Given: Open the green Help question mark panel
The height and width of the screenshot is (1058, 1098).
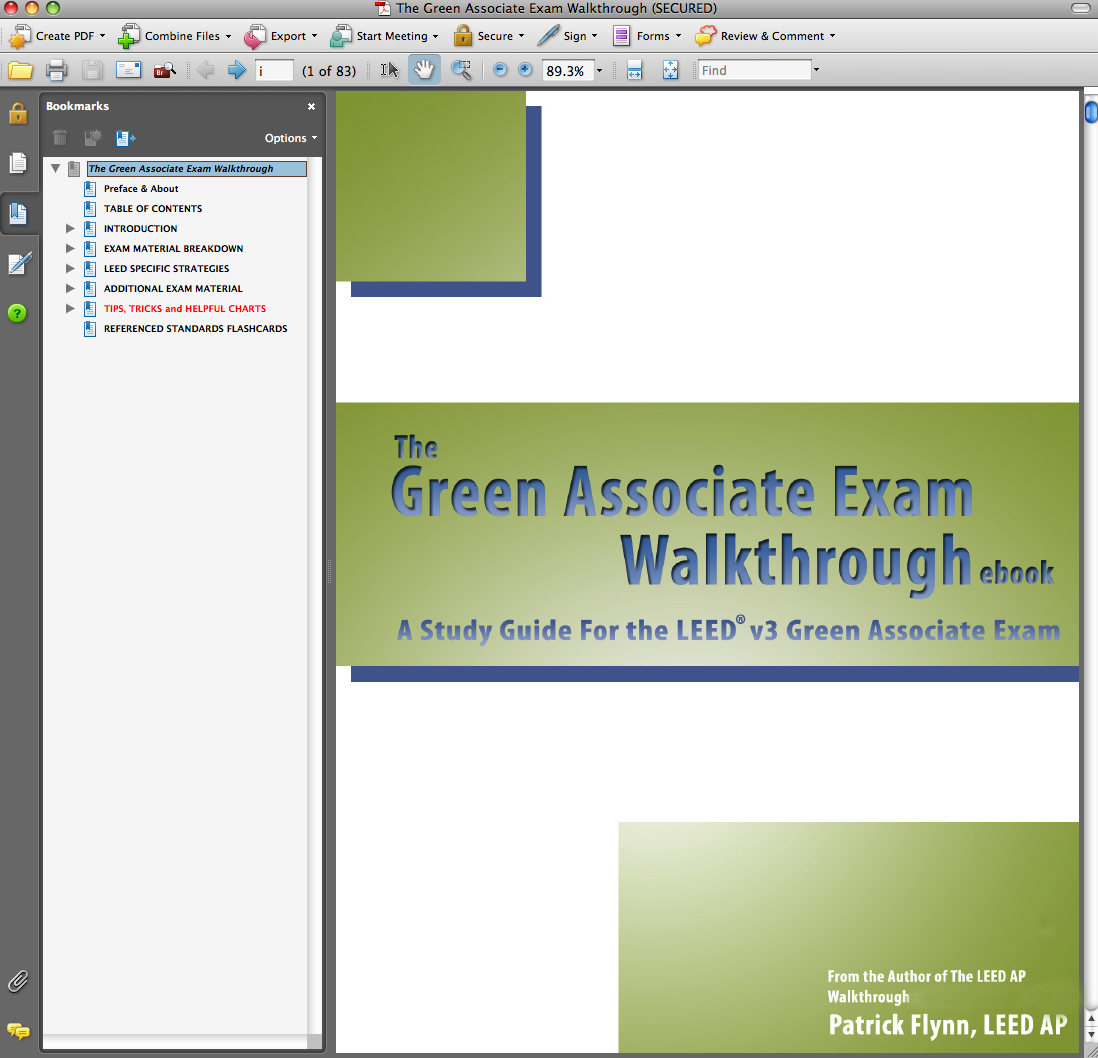Looking at the screenshot, I should (x=18, y=313).
